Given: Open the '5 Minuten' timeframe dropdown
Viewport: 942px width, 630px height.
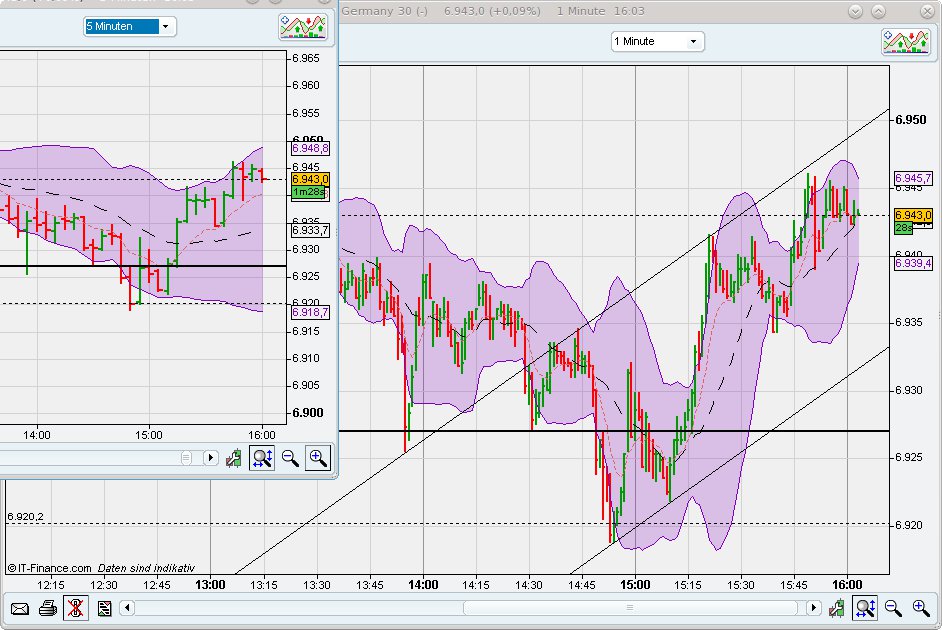Looking at the screenshot, I should coord(129,27).
